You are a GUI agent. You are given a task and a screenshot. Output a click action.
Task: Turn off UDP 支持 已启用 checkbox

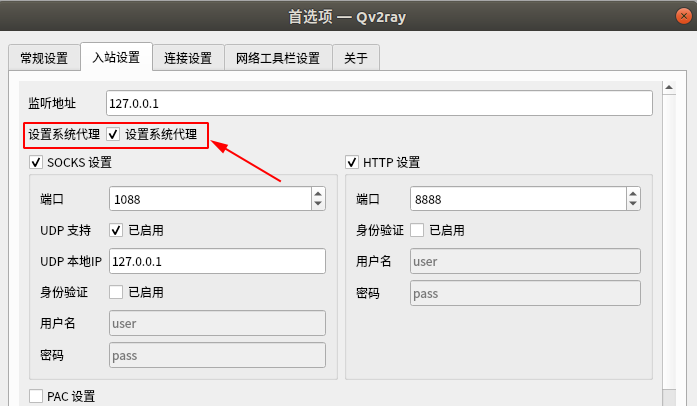[x=116, y=230]
